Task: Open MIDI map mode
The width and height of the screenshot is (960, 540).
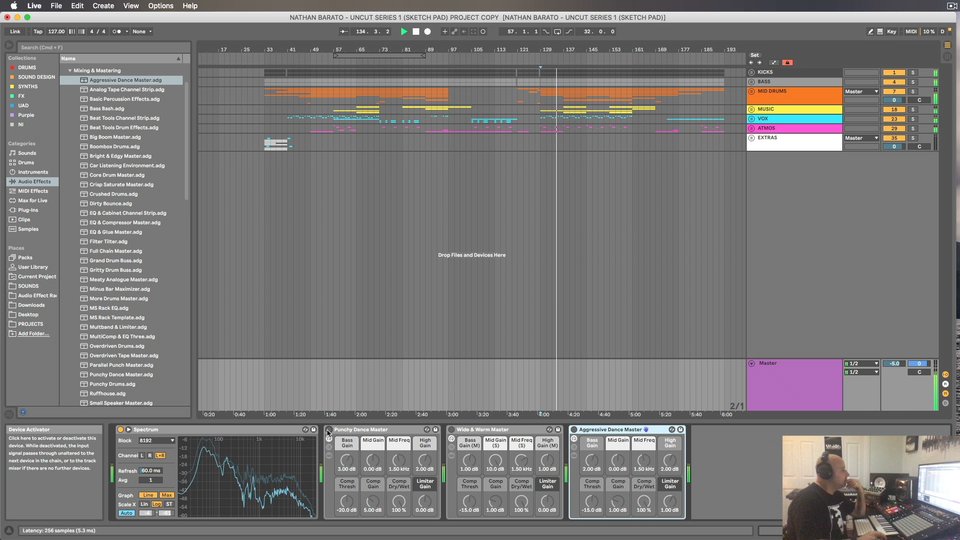Action: [x=911, y=31]
